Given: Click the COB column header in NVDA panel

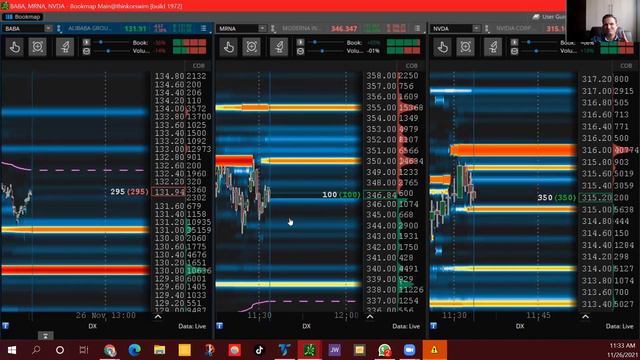Looking at the screenshot, I should (626, 66).
